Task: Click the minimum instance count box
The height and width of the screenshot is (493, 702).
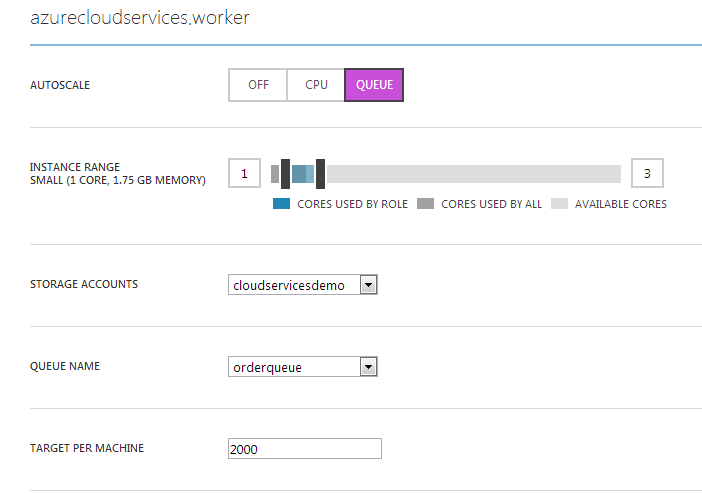Action: (244, 173)
